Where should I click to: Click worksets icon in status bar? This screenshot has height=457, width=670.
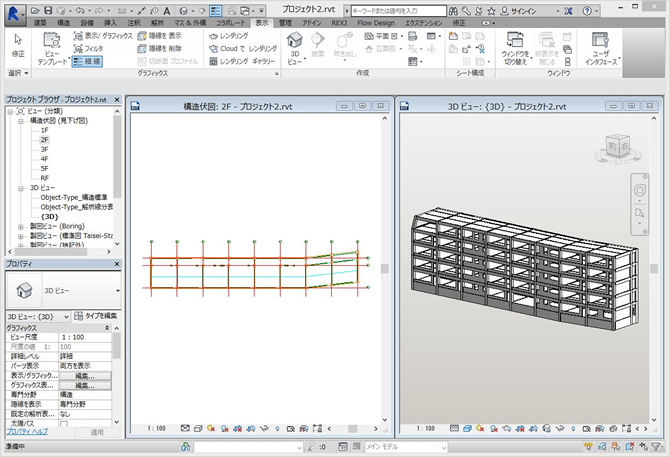click(x=185, y=447)
